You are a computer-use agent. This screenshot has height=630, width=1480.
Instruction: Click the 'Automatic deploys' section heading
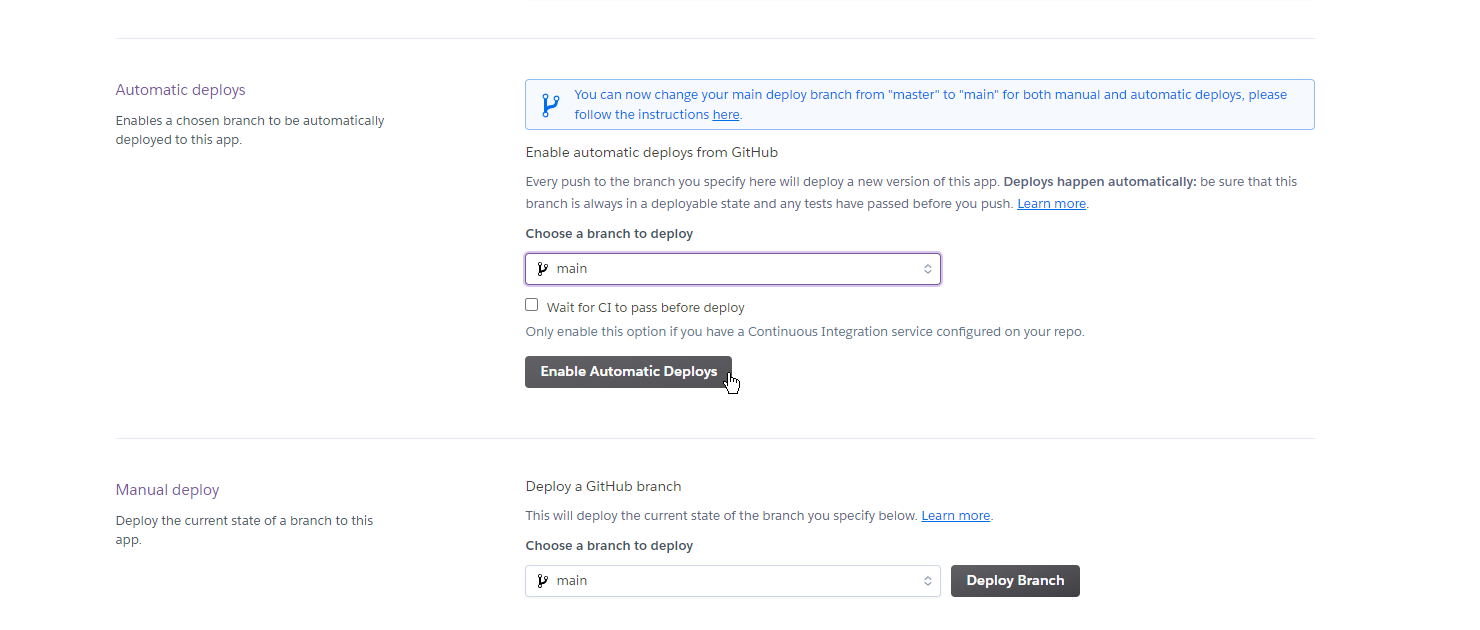click(180, 89)
